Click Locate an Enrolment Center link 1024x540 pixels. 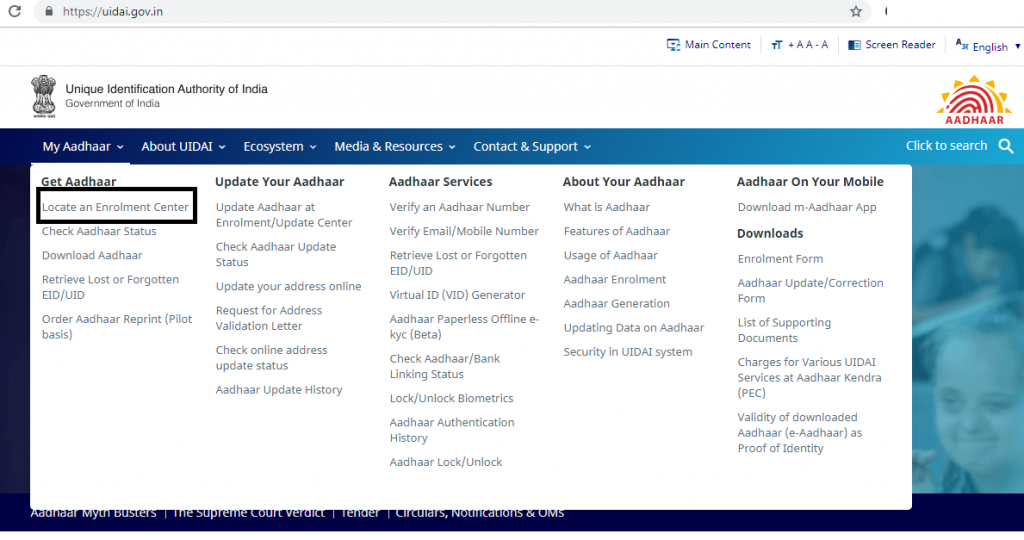coord(115,207)
